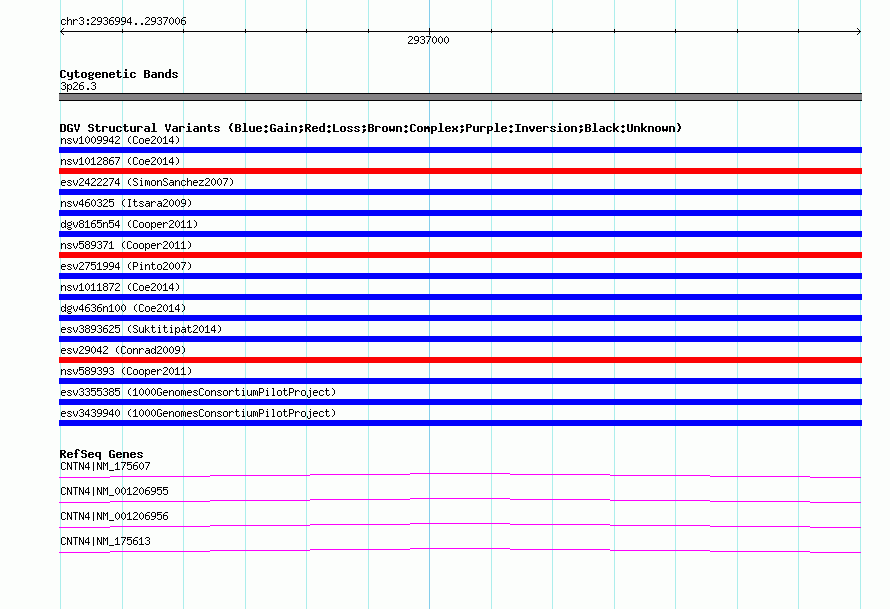Open variant esv29042 (Conrad2009) label
890x609 pixels.
(x=123, y=350)
